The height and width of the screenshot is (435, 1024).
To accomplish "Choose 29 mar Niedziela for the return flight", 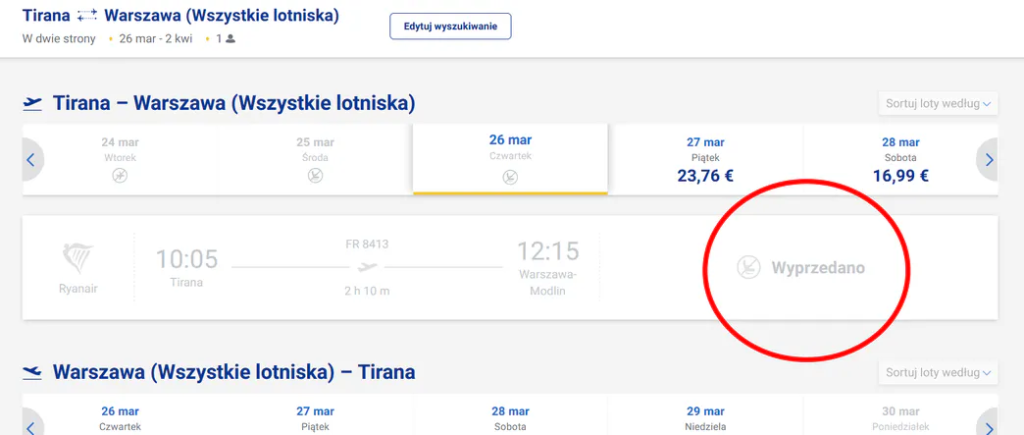I will coord(706,418).
